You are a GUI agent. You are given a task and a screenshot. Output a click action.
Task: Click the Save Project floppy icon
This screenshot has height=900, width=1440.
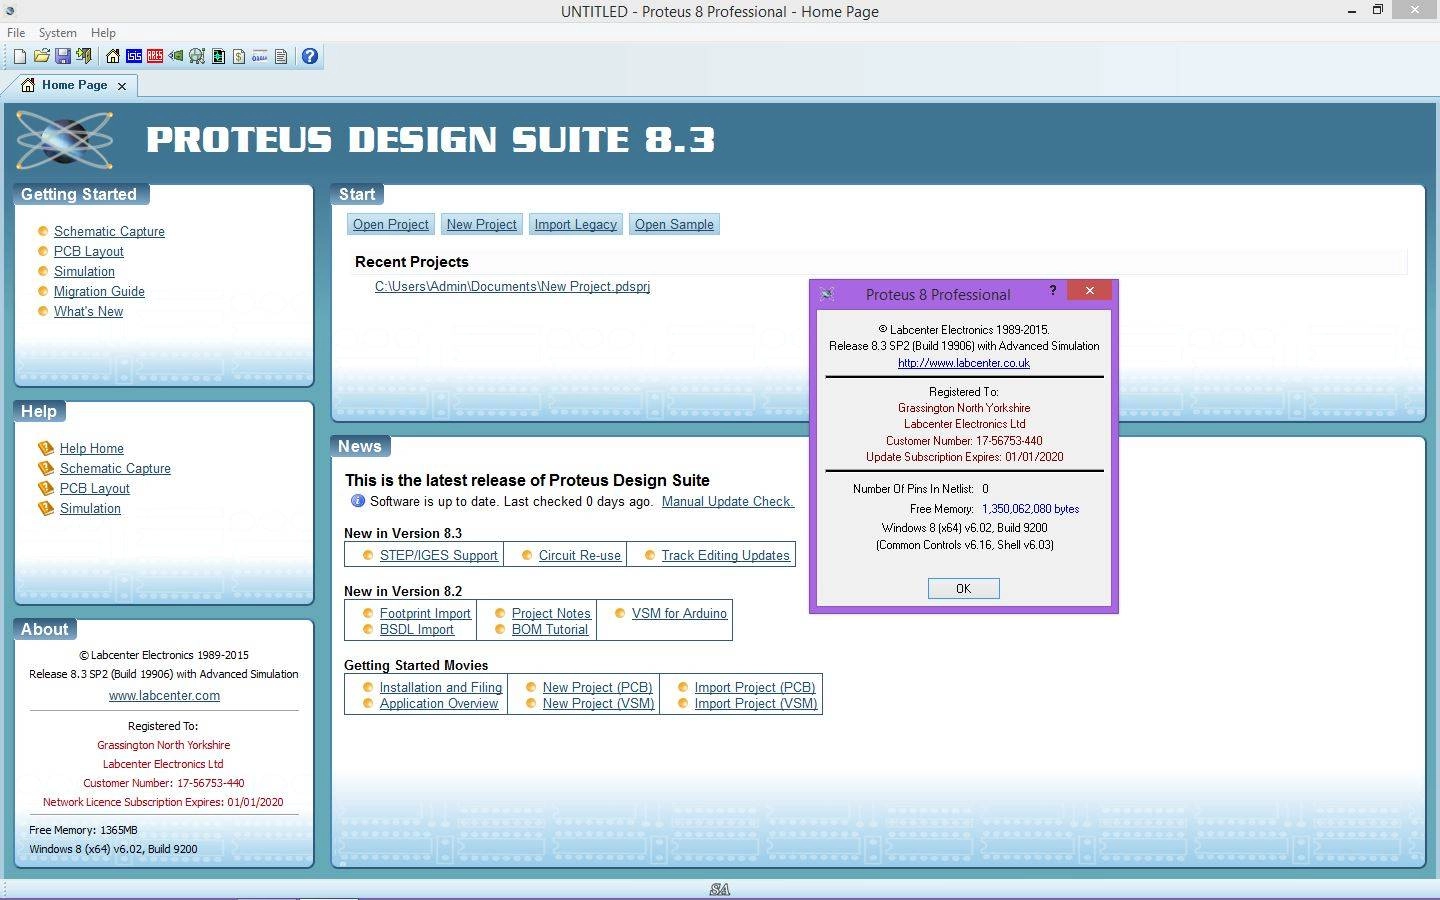(x=63, y=56)
